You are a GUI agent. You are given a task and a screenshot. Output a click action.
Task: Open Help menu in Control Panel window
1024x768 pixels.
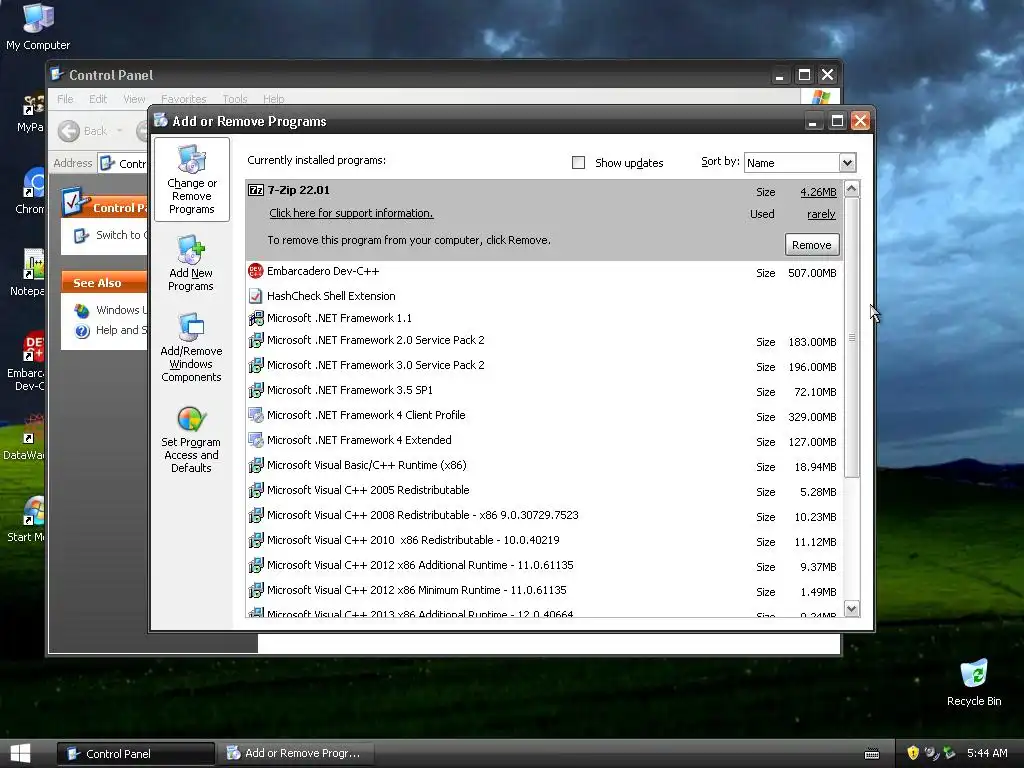click(x=274, y=99)
